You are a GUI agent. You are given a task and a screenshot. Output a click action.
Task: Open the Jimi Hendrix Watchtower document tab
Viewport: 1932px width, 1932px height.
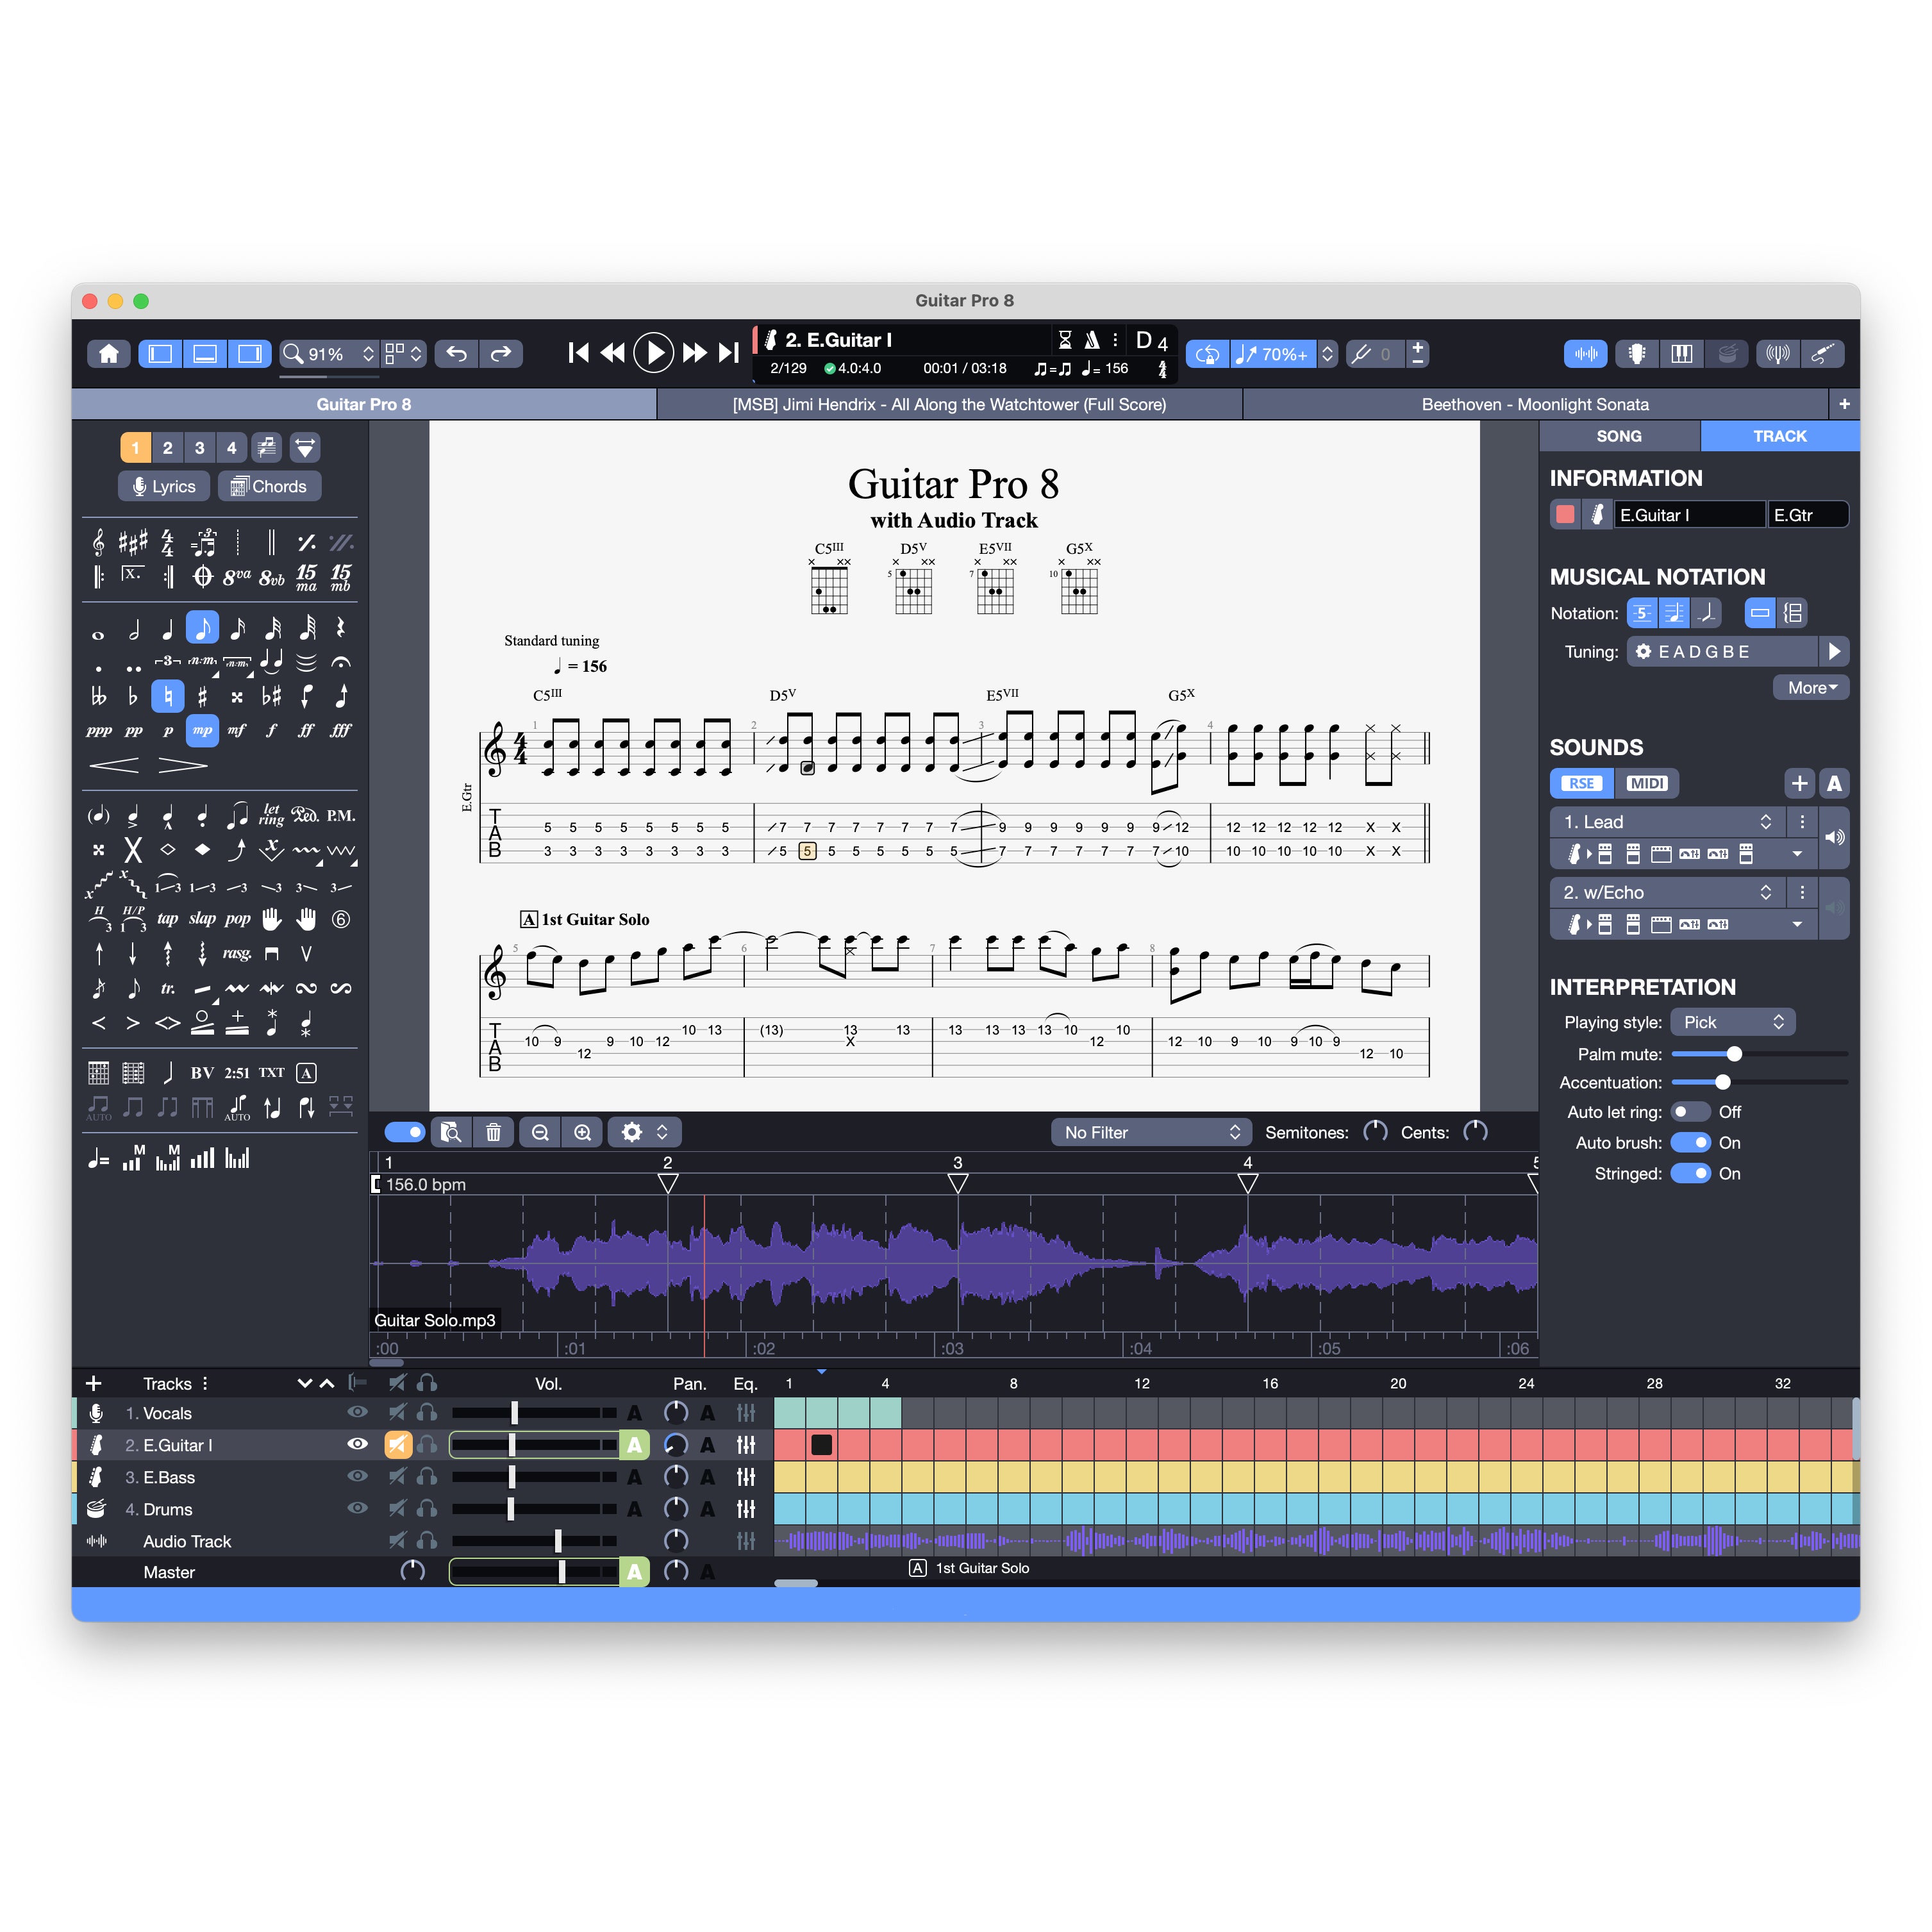tap(949, 404)
